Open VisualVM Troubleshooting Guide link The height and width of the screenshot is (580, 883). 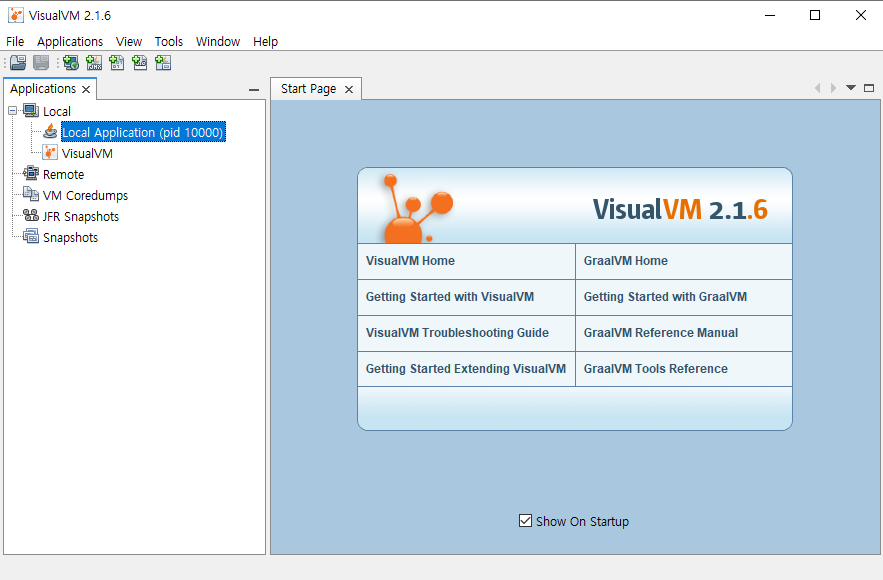coord(457,333)
